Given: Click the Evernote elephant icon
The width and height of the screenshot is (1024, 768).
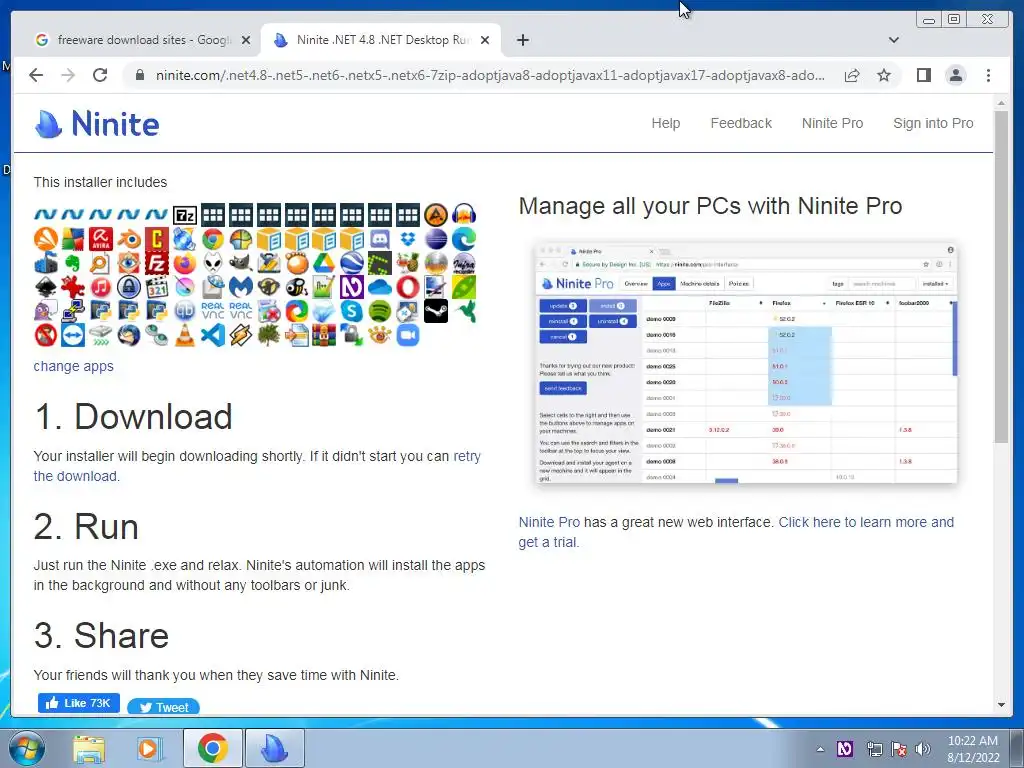Looking at the screenshot, I should [x=73, y=263].
